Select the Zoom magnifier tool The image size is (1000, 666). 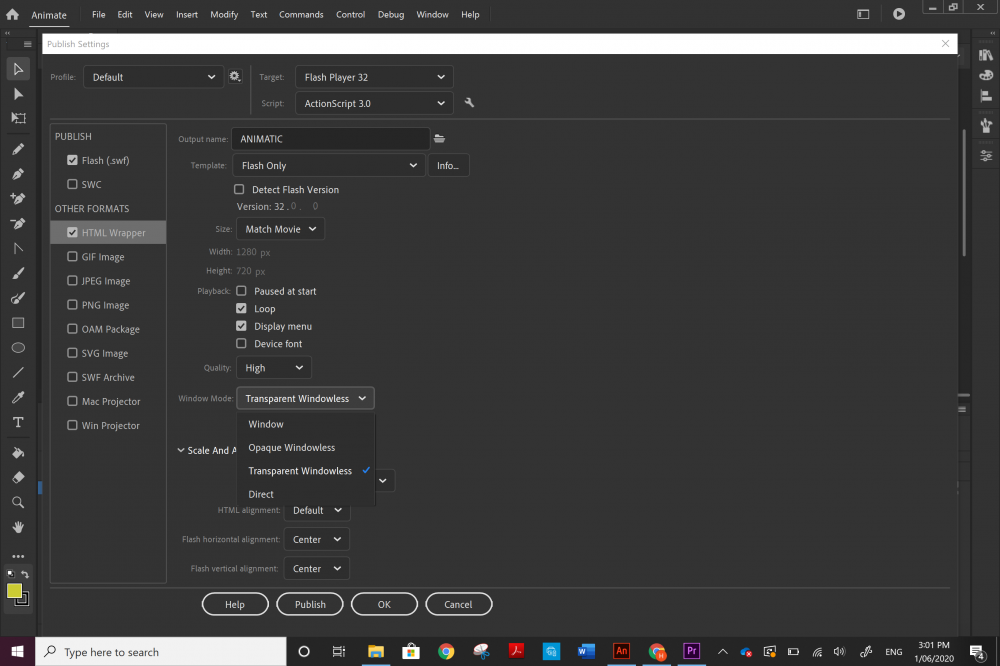click(18, 503)
